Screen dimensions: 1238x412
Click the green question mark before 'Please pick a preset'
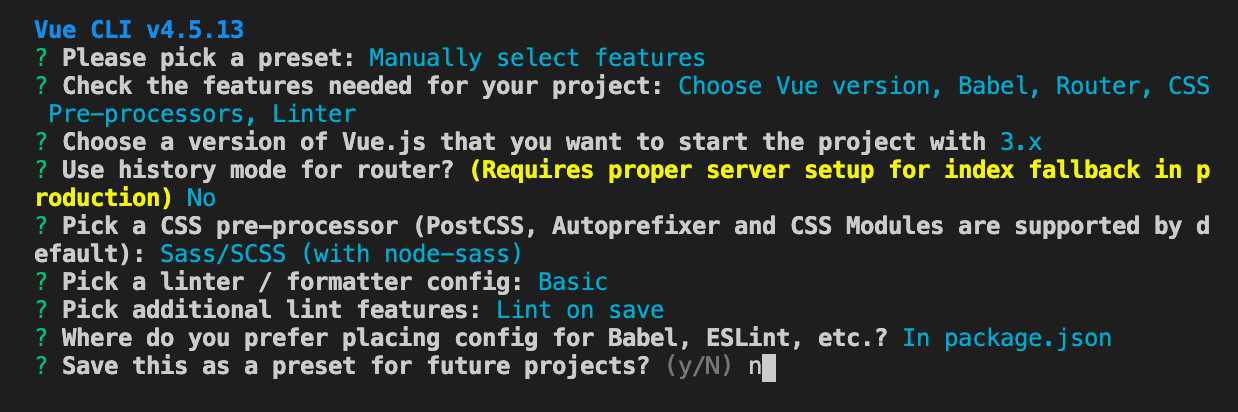(39, 57)
